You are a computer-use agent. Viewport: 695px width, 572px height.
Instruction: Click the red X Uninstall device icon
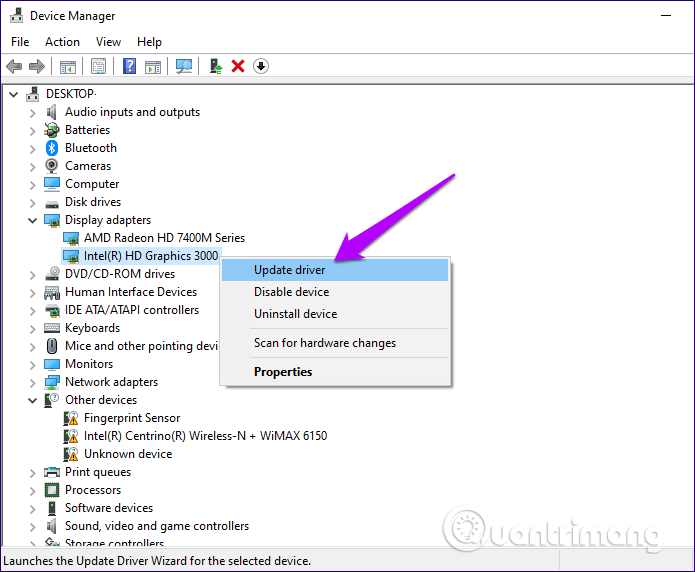[x=238, y=67]
